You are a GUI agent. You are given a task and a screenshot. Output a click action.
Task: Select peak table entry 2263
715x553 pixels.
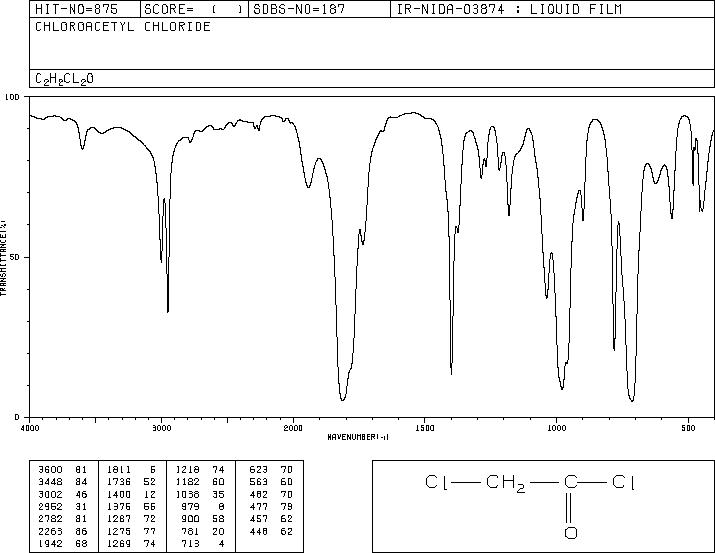tap(50, 532)
